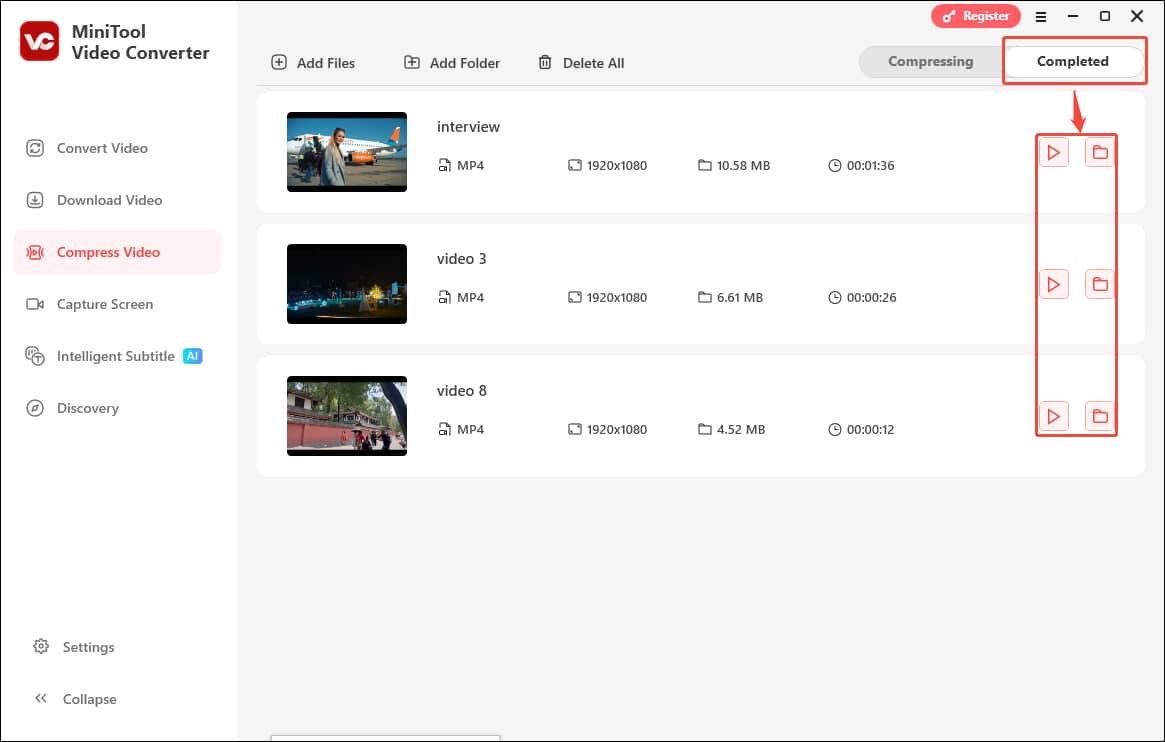Image resolution: width=1165 pixels, height=742 pixels.
Task: Open the hamburger menu at top right
Action: coord(1040,16)
